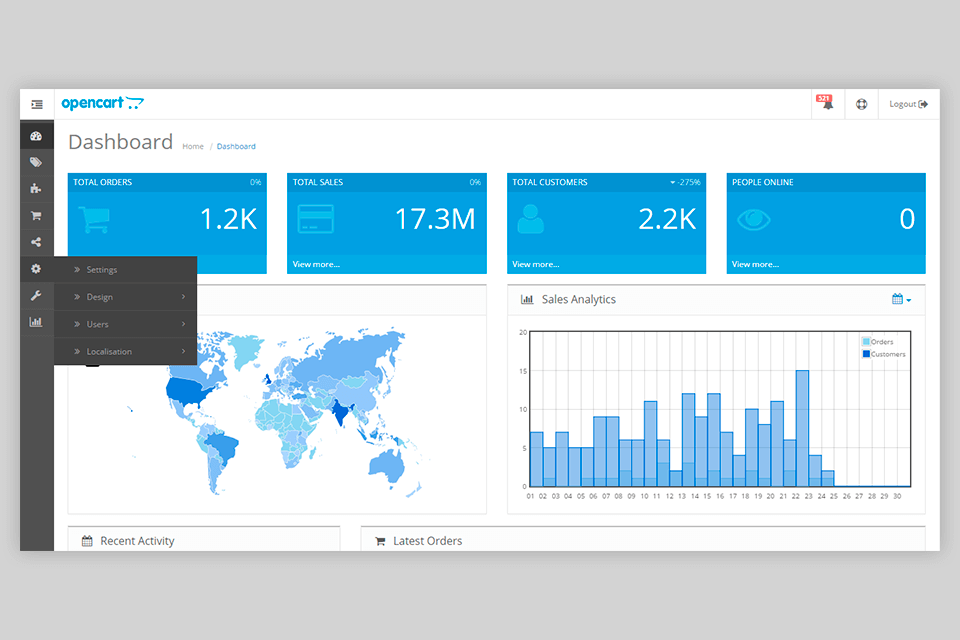The width and height of the screenshot is (960, 640).
Task: Click the Sales Analytics chart icon
Action: click(527, 299)
